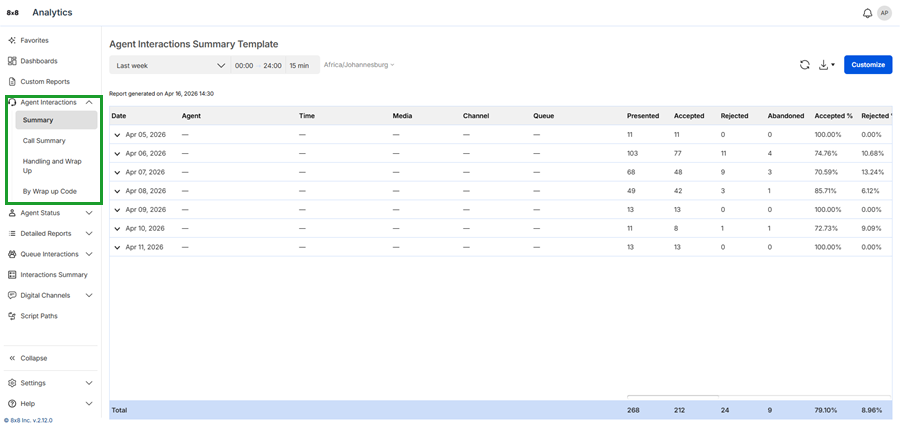The height and width of the screenshot is (427, 900).
Task: Expand the Apr 10, 2026 row
Action: [118, 228]
